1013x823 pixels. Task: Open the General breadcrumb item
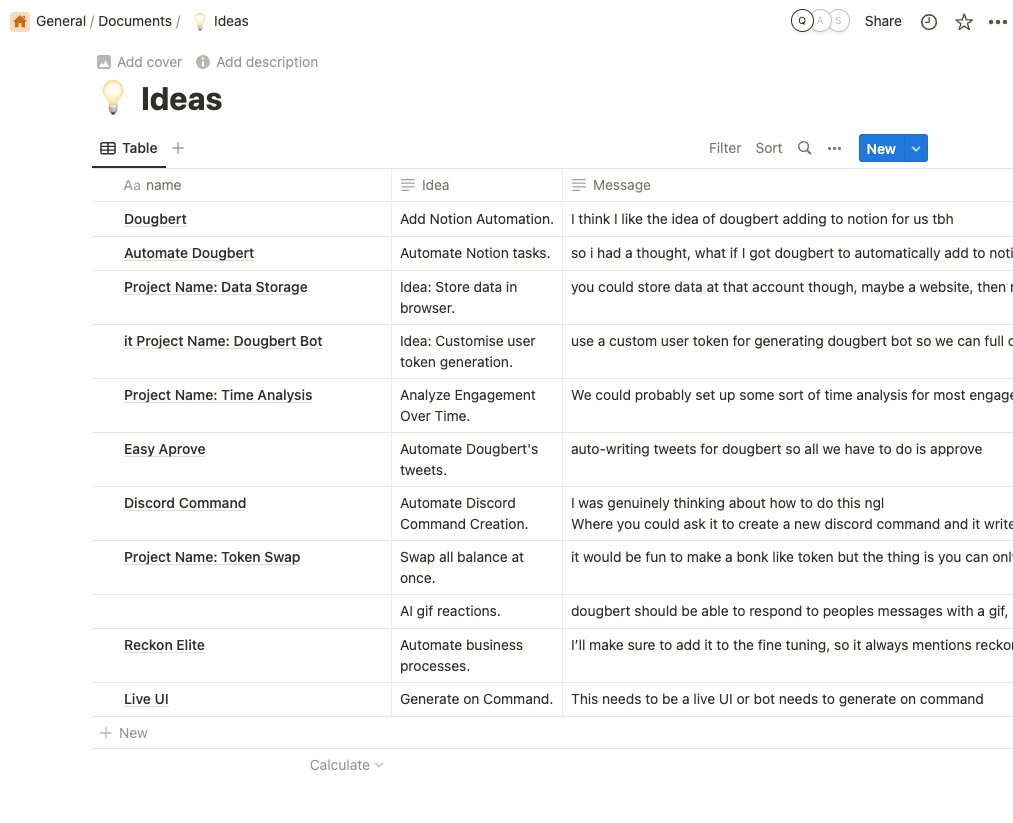click(x=61, y=21)
